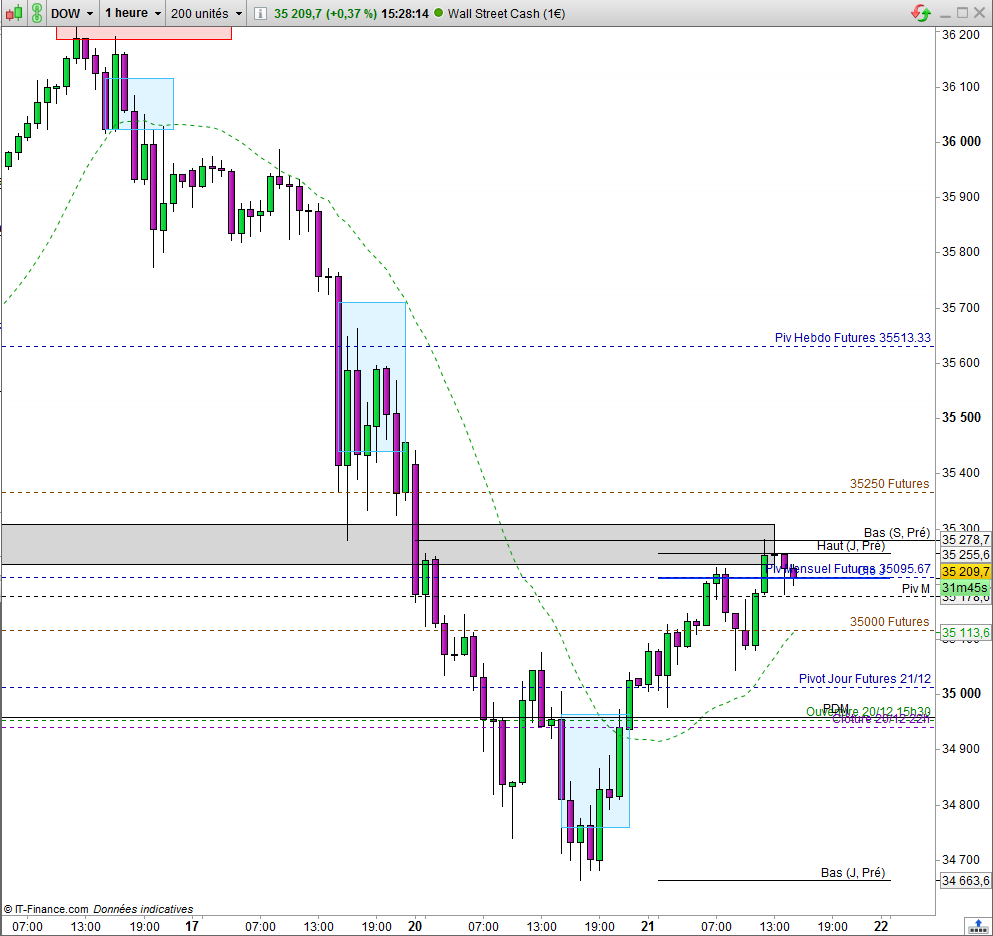
Task: Select the Piv Hebdo Futures 35513.33 line label
Action: 852,338
